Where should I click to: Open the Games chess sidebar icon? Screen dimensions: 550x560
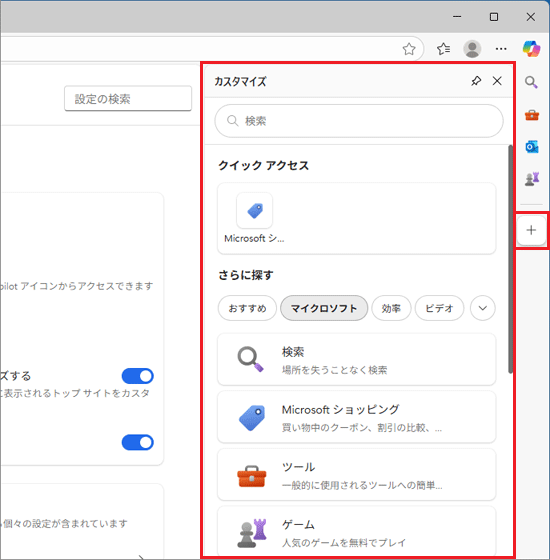pyautogui.click(x=532, y=179)
